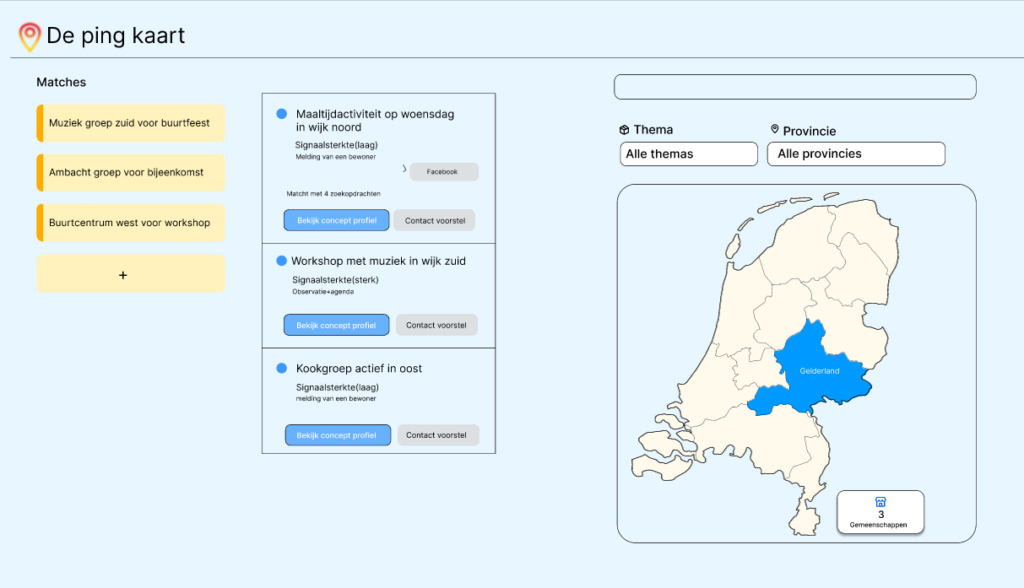Click the location pin icon beside Provincie
The image size is (1024, 588).
(774, 130)
